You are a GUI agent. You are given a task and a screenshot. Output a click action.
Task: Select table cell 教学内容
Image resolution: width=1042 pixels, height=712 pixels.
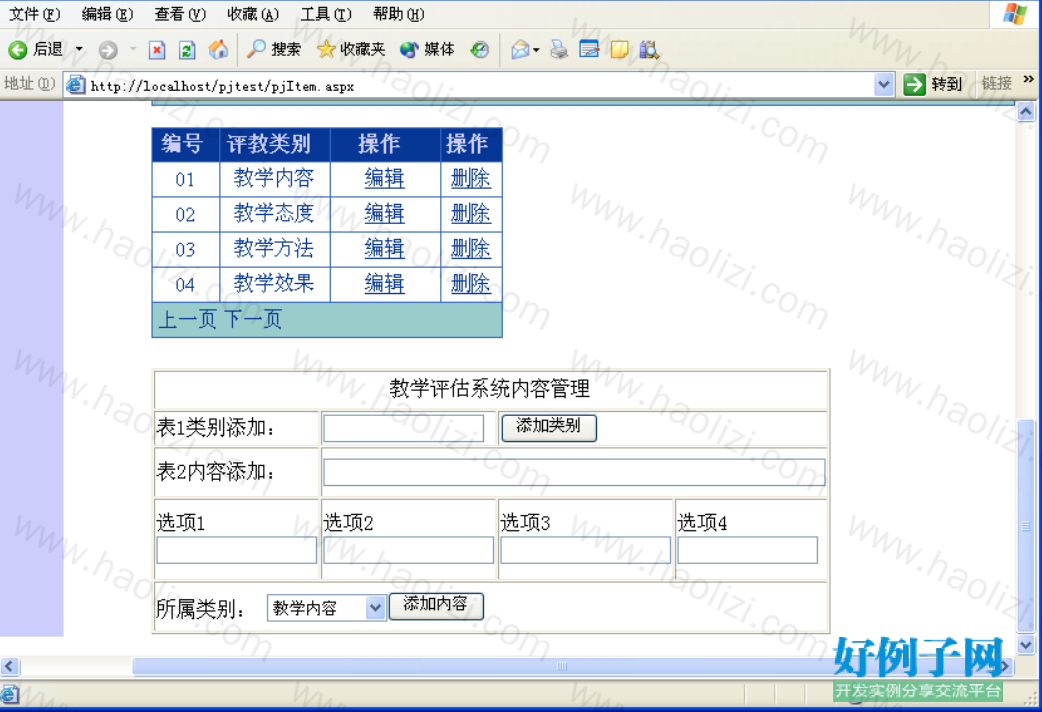274,178
